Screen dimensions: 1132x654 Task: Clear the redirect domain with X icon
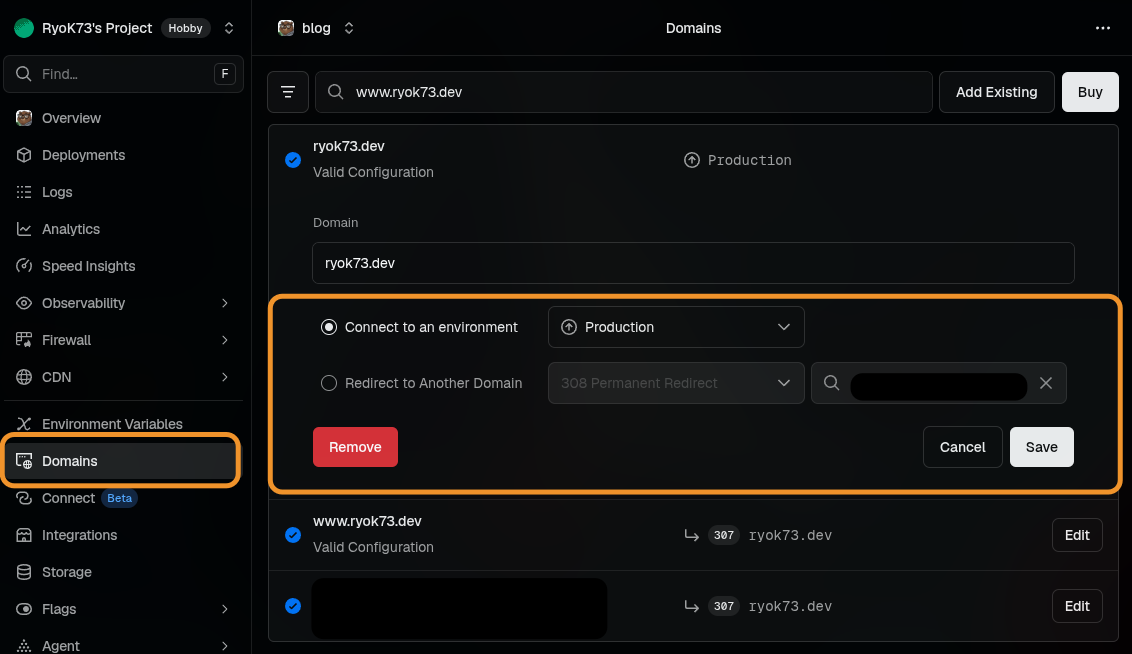point(1045,383)
